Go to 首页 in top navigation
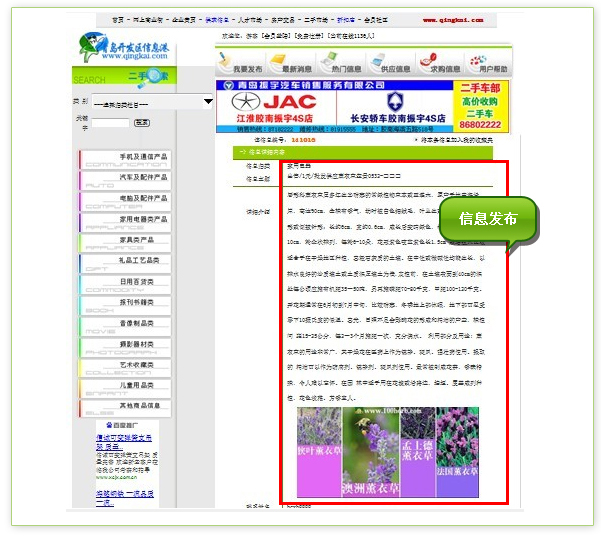The width and height of the screenshot is (601, 536). (118, 20)
